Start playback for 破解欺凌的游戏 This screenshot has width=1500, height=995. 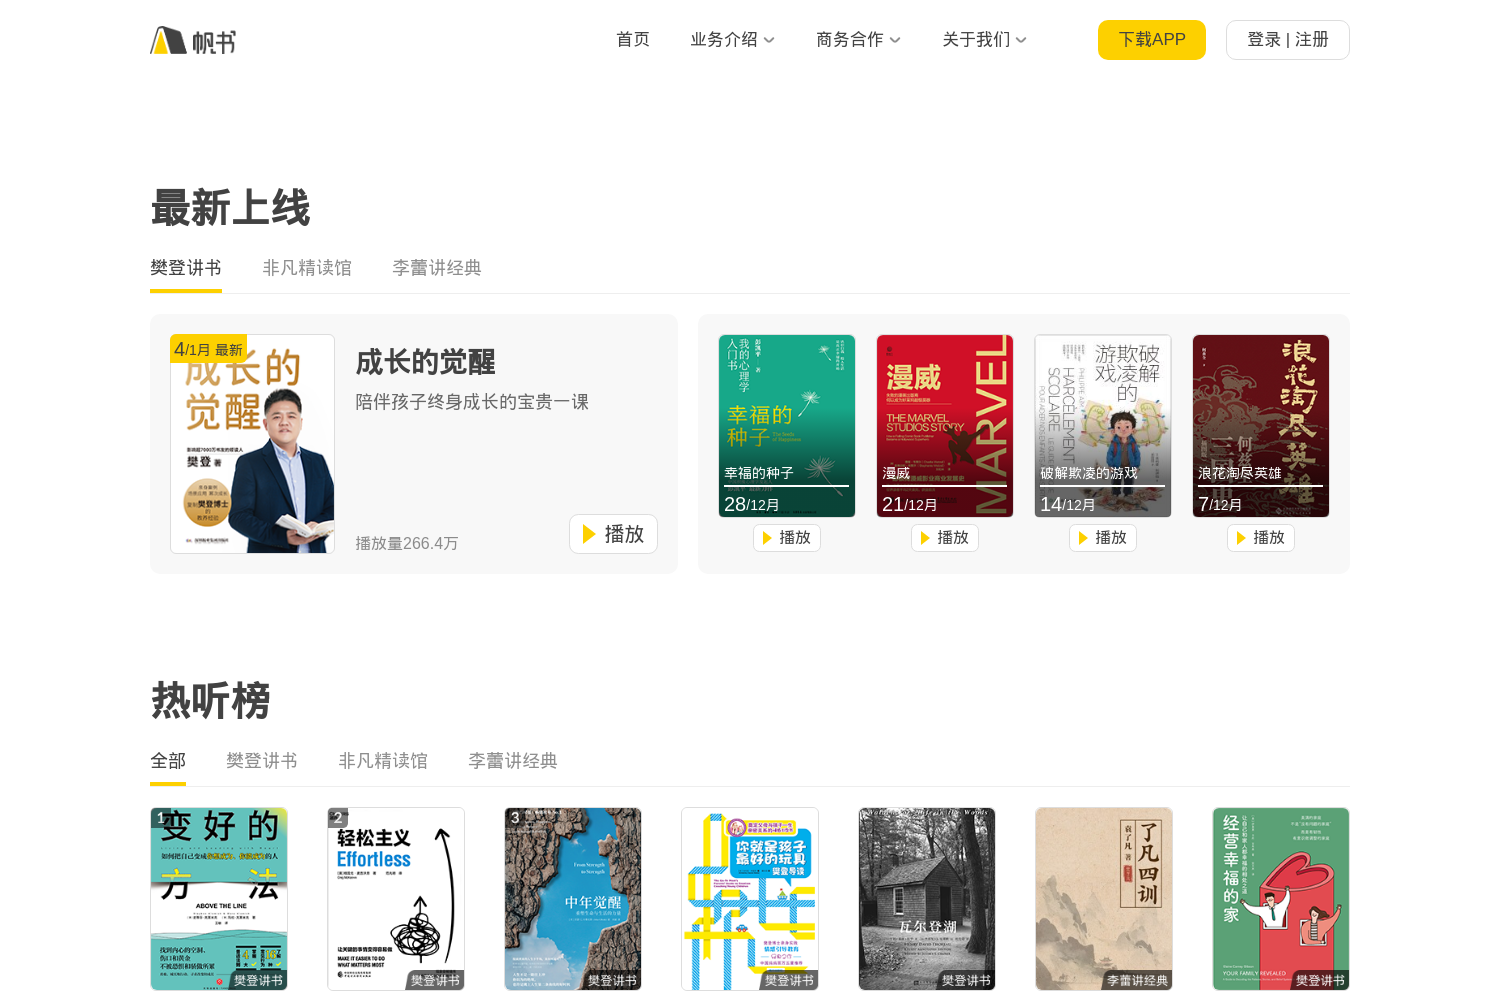tap(1102, 538)
